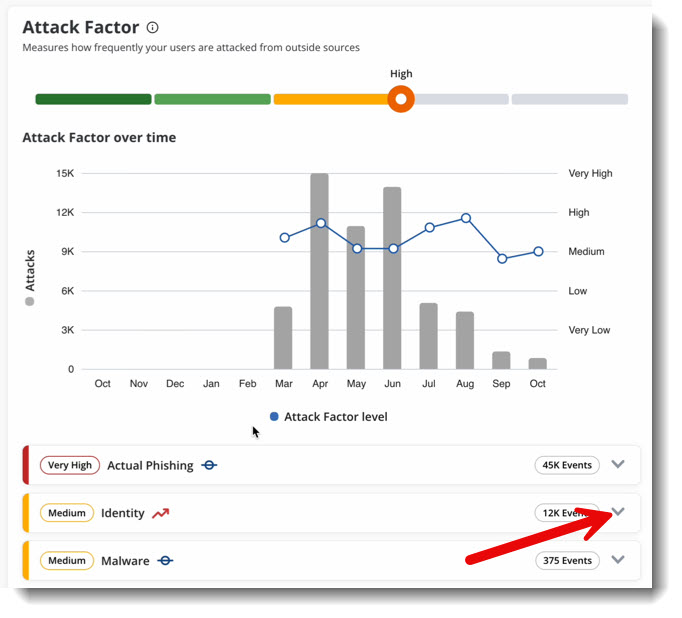
Task: Click the Attack Factor info icon
Action: [152, 28]
